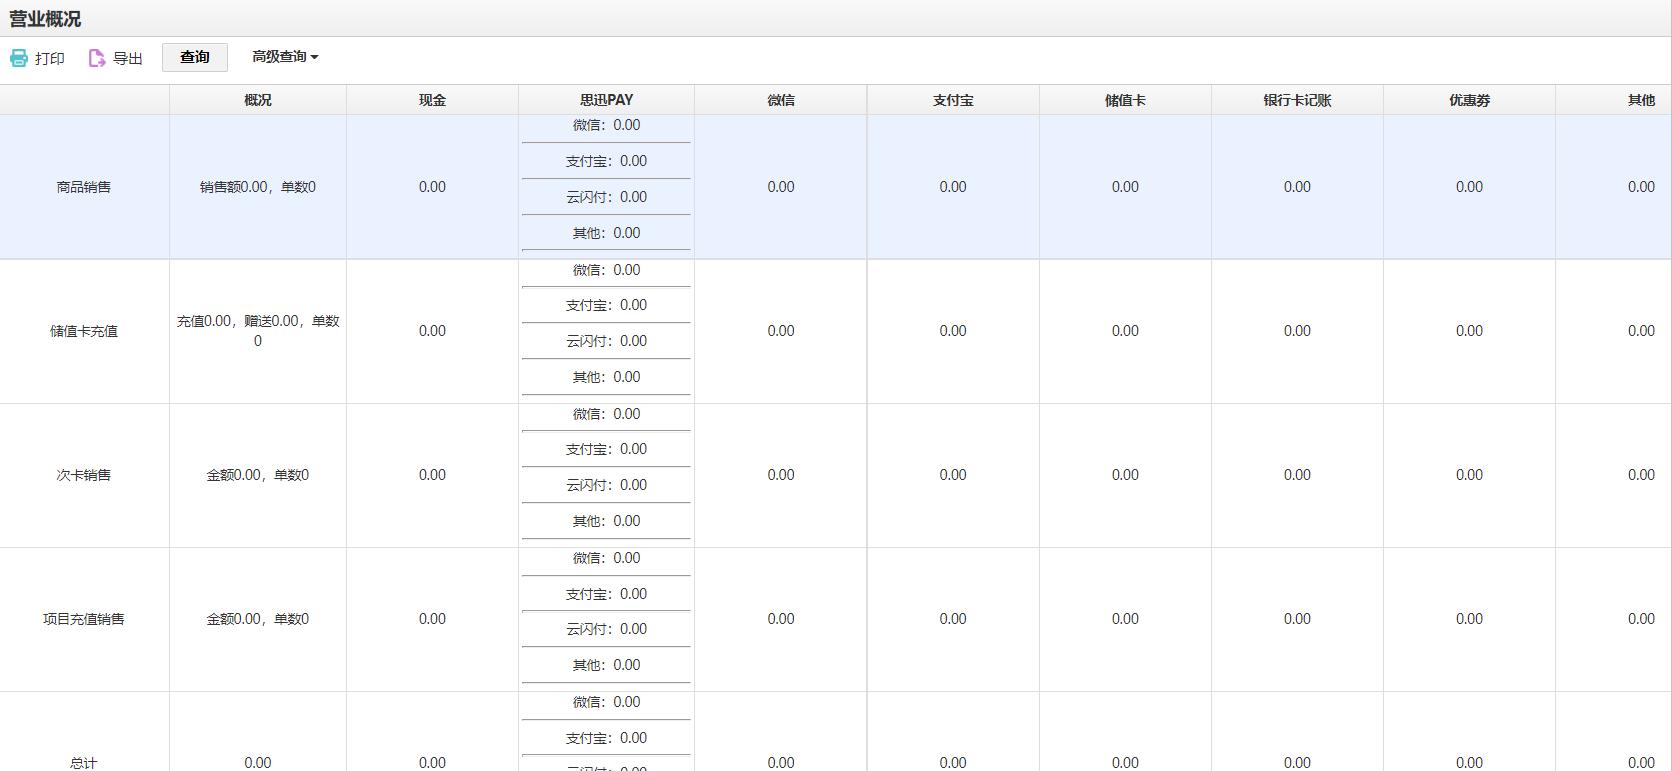Click the 微信 column header
Viewport: 1672px width, 771px height.
781,100
